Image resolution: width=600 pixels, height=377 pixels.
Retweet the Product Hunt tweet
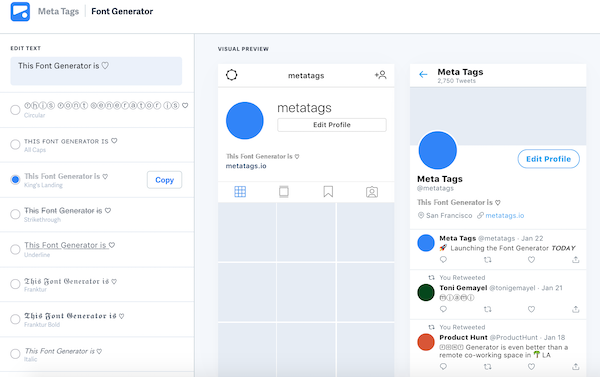pos(488,366)
